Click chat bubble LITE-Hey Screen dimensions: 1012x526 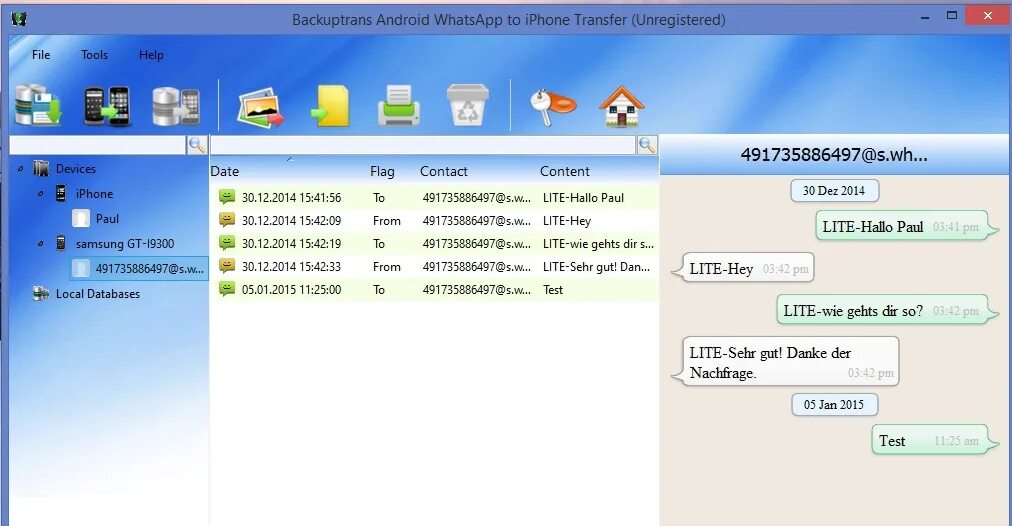(744, 268)
